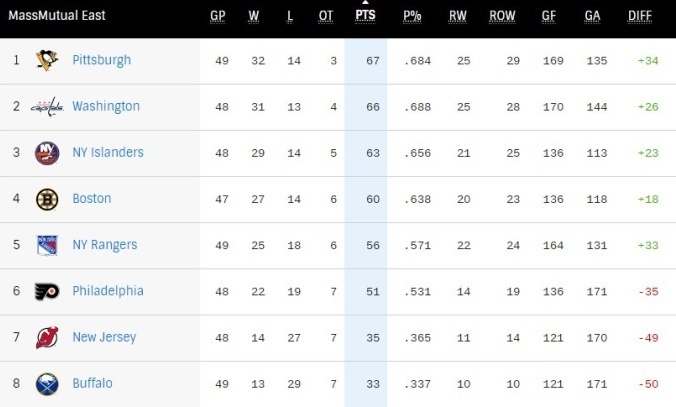Sort by GF goals for header

point(551,16)
